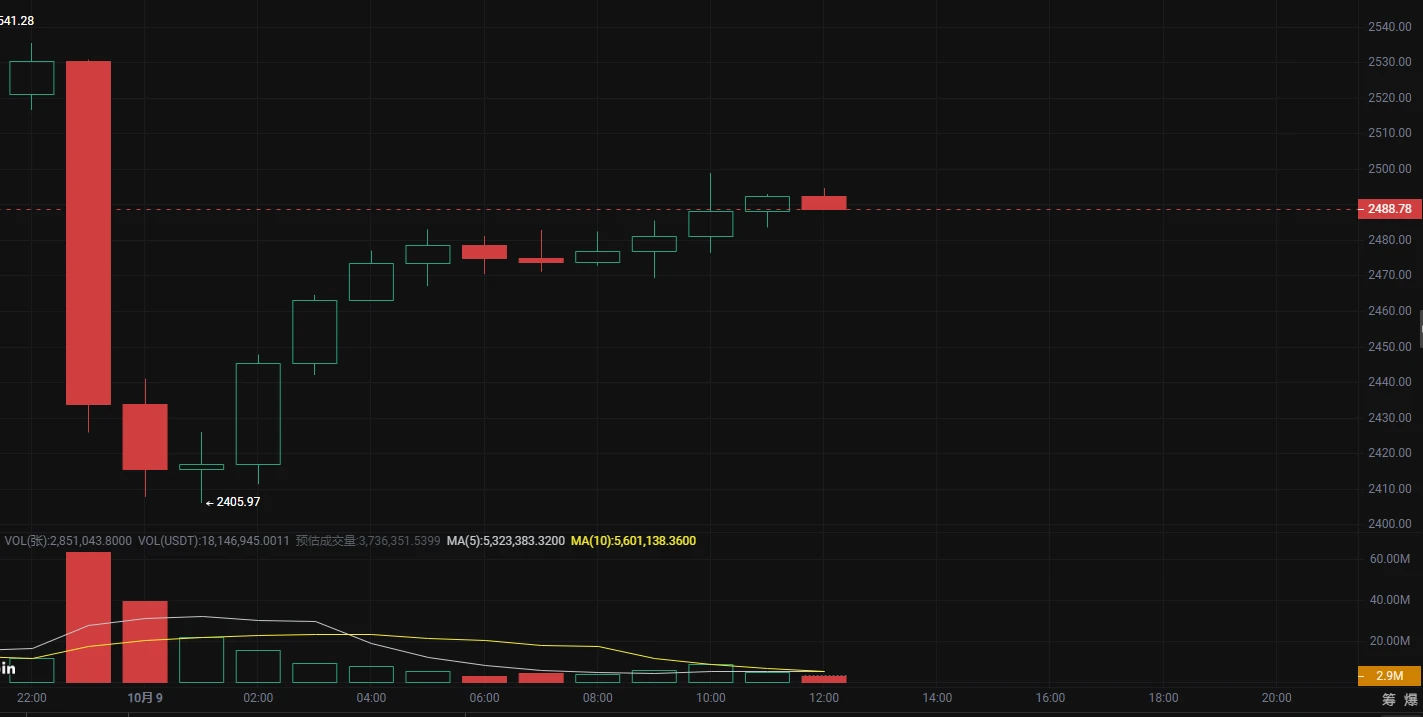Screen dimensions: 1423x717
Task: Click the 08:00 time axis label
Action: click(598, 698)
